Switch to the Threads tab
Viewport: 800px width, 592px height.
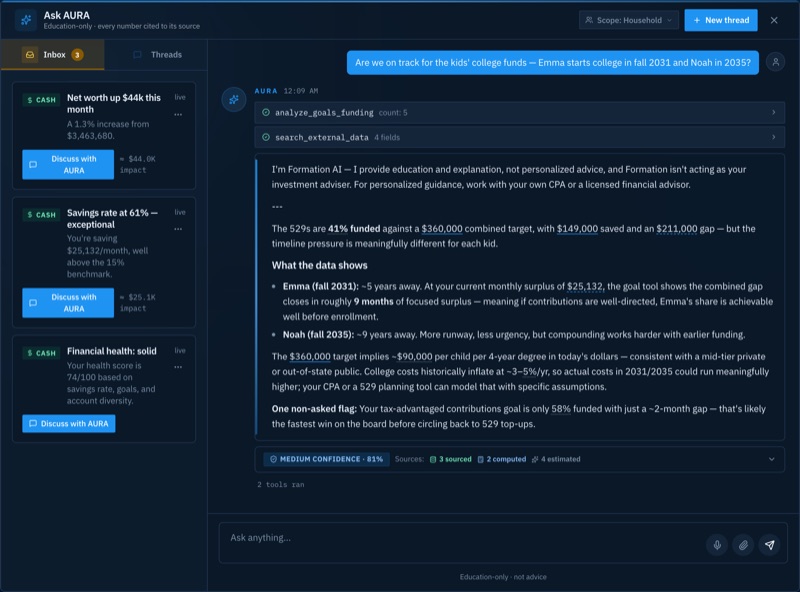(x=157, y=55)
